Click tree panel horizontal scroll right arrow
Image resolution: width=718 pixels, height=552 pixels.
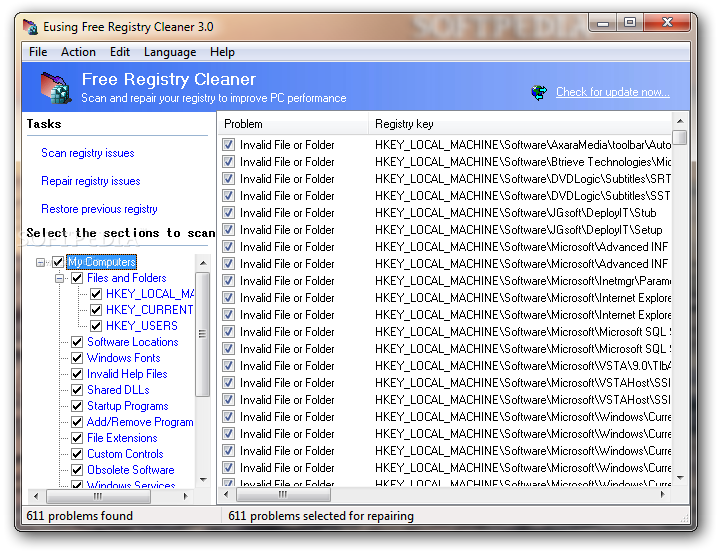(x=185, y=496)
